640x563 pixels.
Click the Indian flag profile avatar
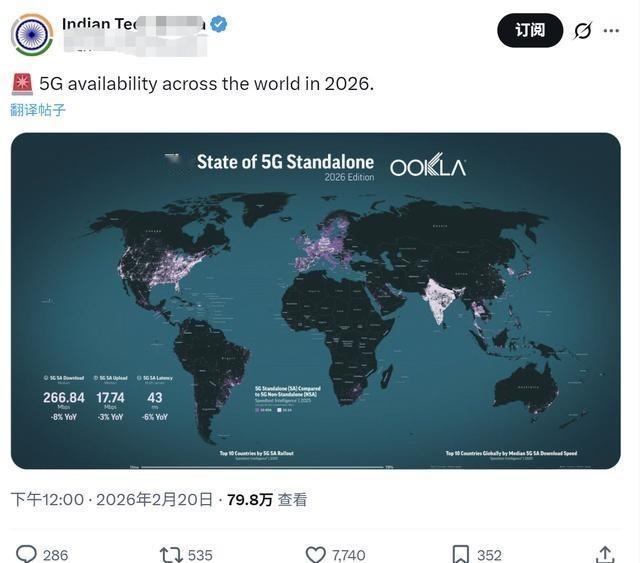click(x=32, y=35)
